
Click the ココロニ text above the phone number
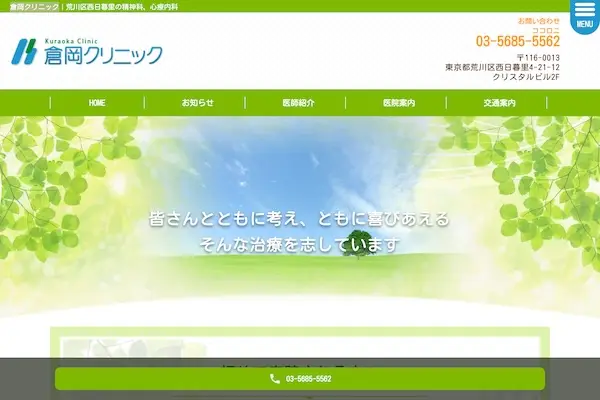[x=546, y=30]
